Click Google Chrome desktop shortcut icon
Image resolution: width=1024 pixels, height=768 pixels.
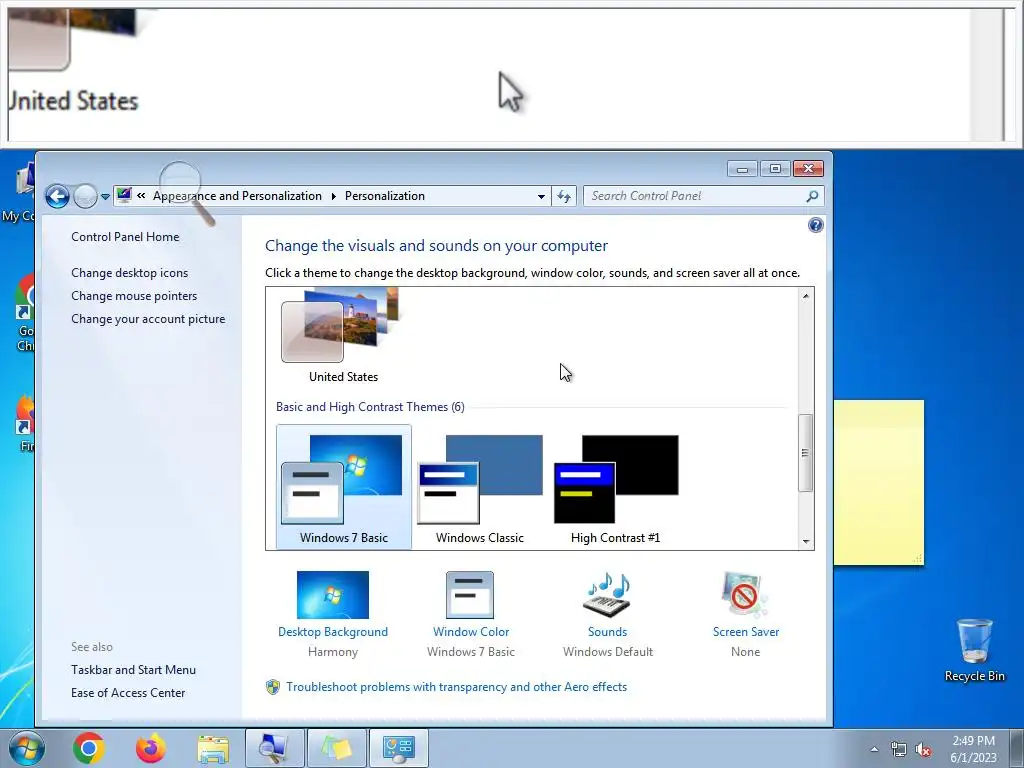(25, 313)
